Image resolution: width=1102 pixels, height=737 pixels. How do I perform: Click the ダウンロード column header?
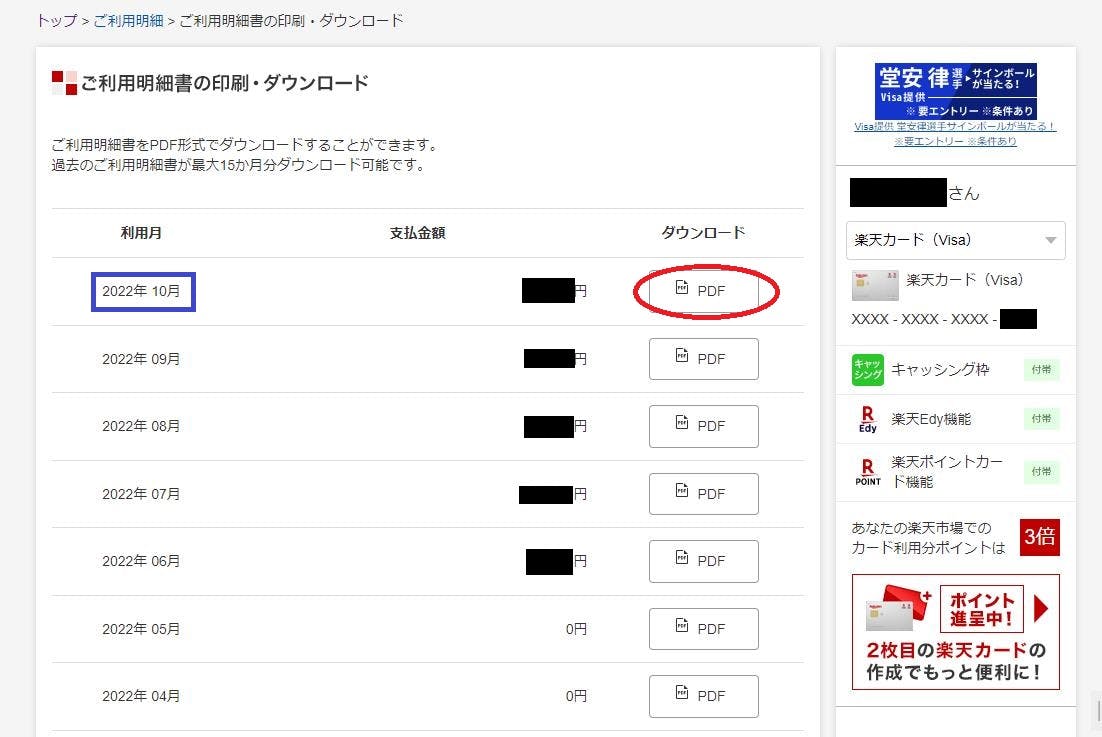tap(704, 233)
